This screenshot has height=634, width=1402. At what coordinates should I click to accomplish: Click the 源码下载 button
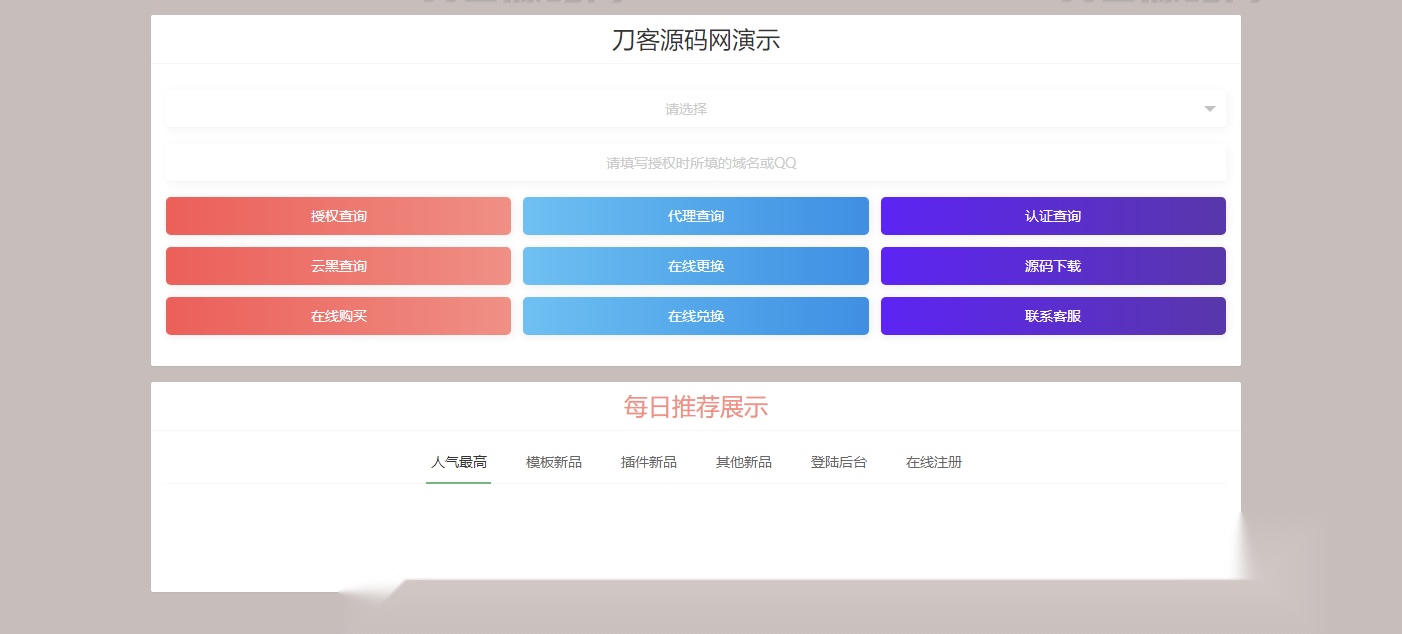pyautogui.click(x=1053, y=266)
